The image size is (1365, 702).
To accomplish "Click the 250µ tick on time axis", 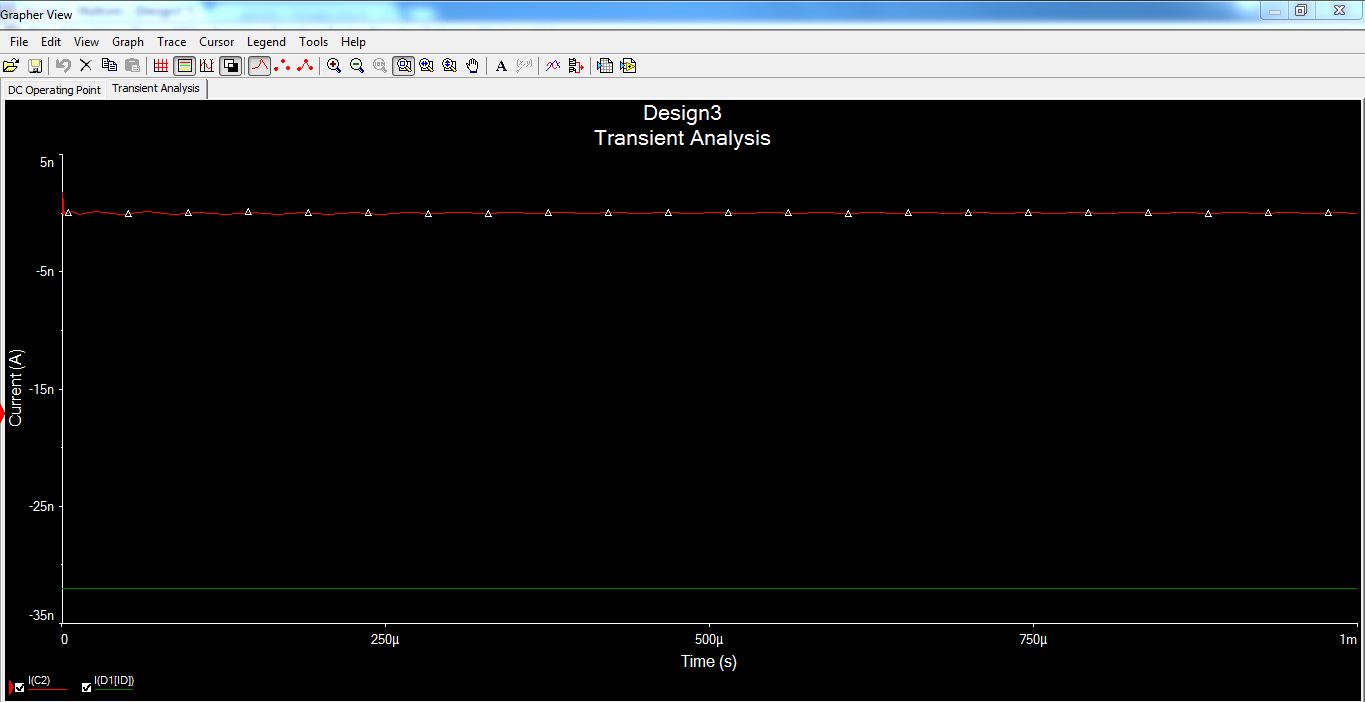I will (384, 640).
